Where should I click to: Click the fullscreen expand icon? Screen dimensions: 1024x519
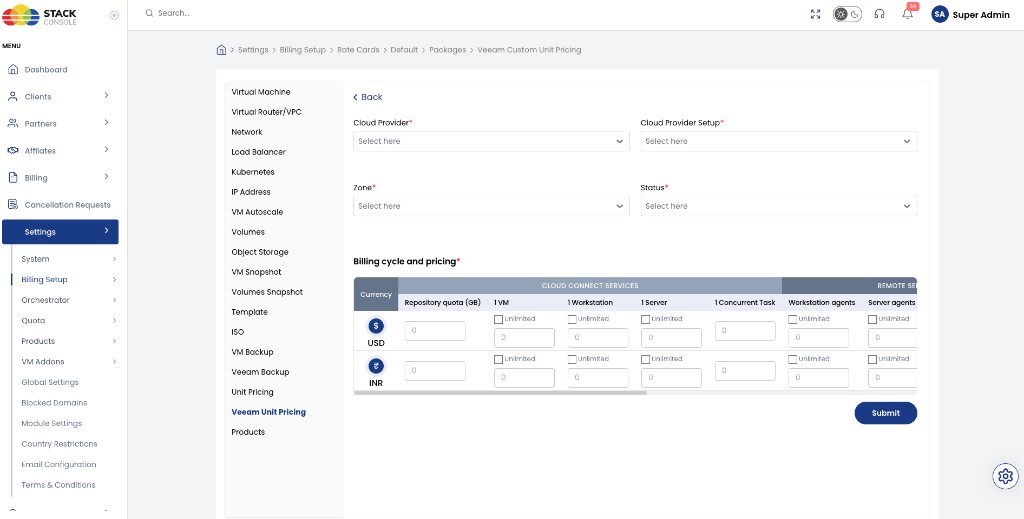pos(815,14)
